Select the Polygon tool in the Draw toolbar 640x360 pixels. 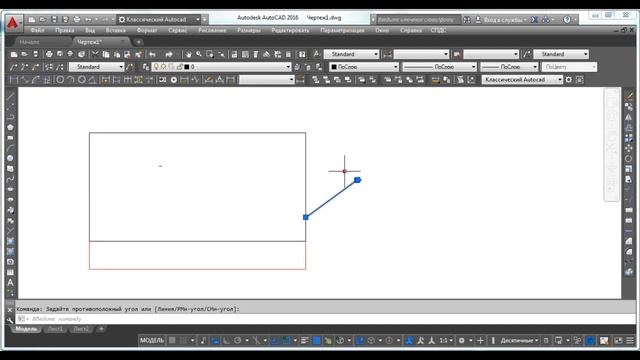(11, 127)
